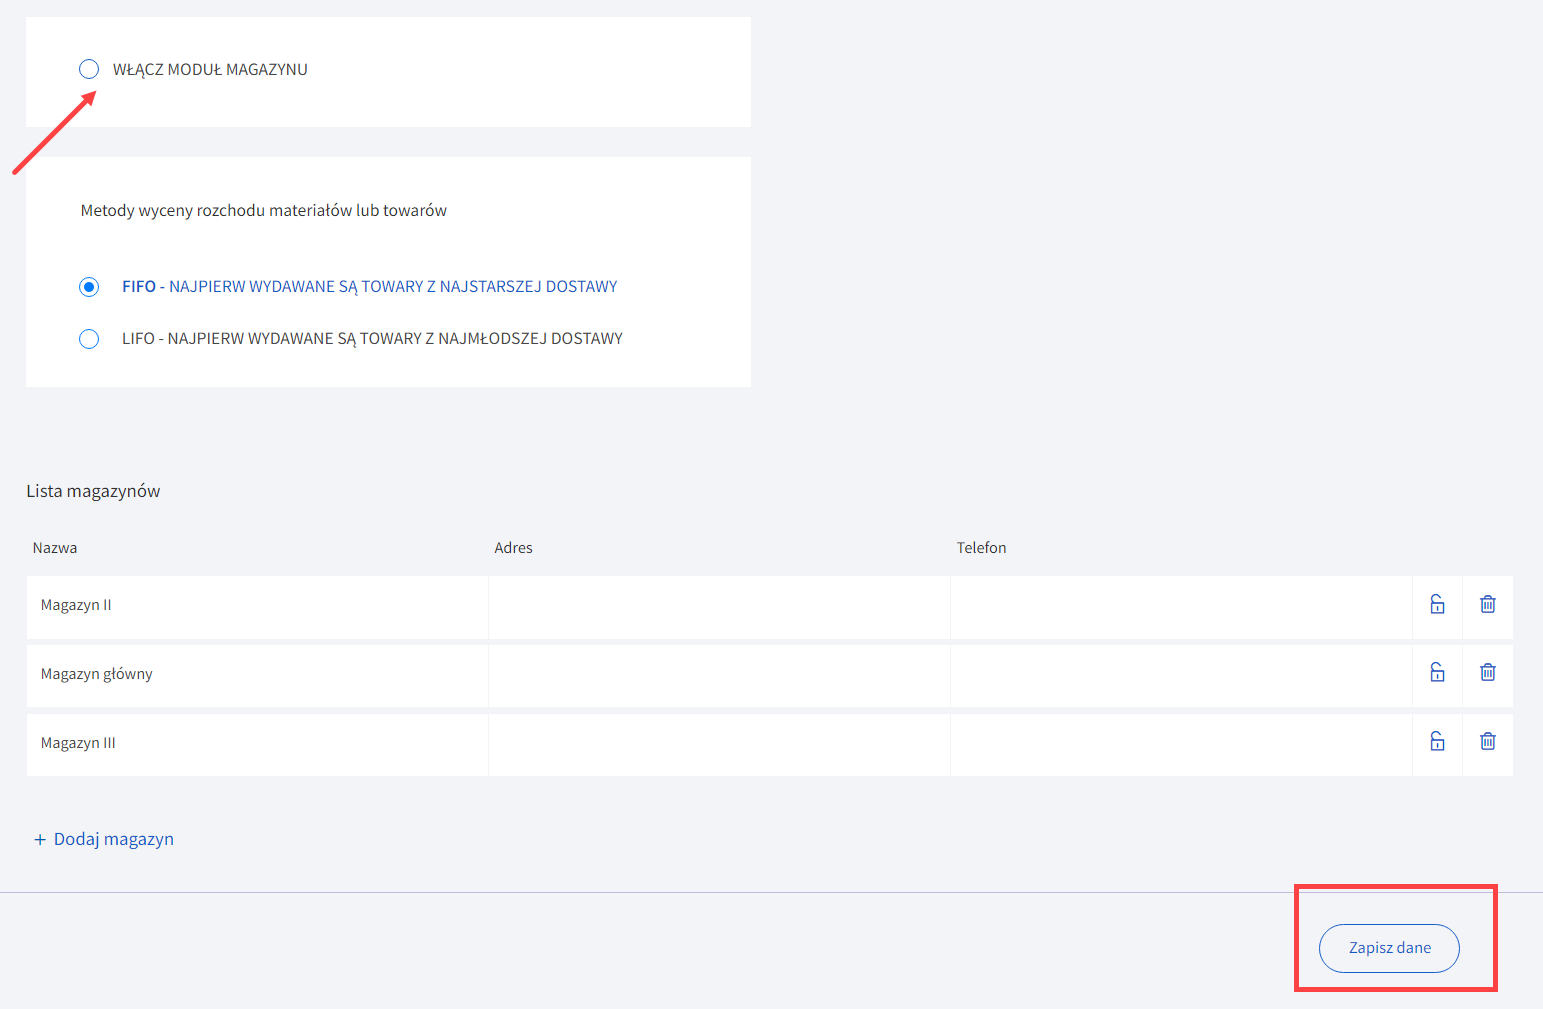Remove Magazyn III with its trash icon
The width and height of the screenshot is (1543, 1009).
1487,741
